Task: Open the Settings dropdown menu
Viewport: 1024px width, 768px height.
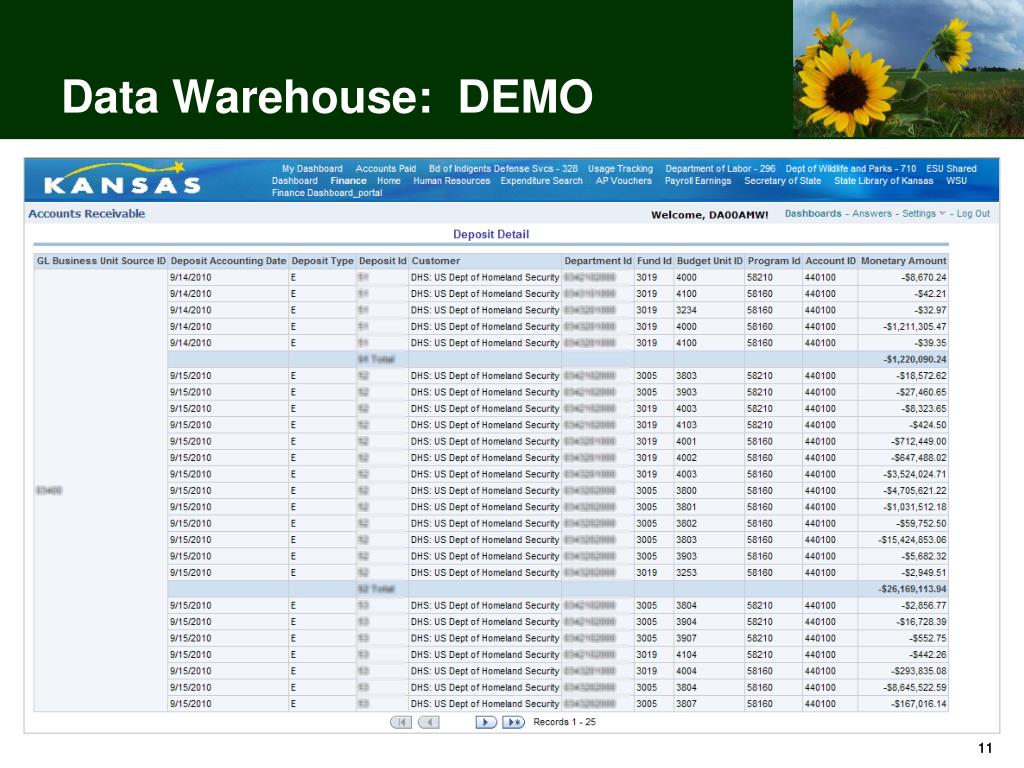Action: [923, 214]
